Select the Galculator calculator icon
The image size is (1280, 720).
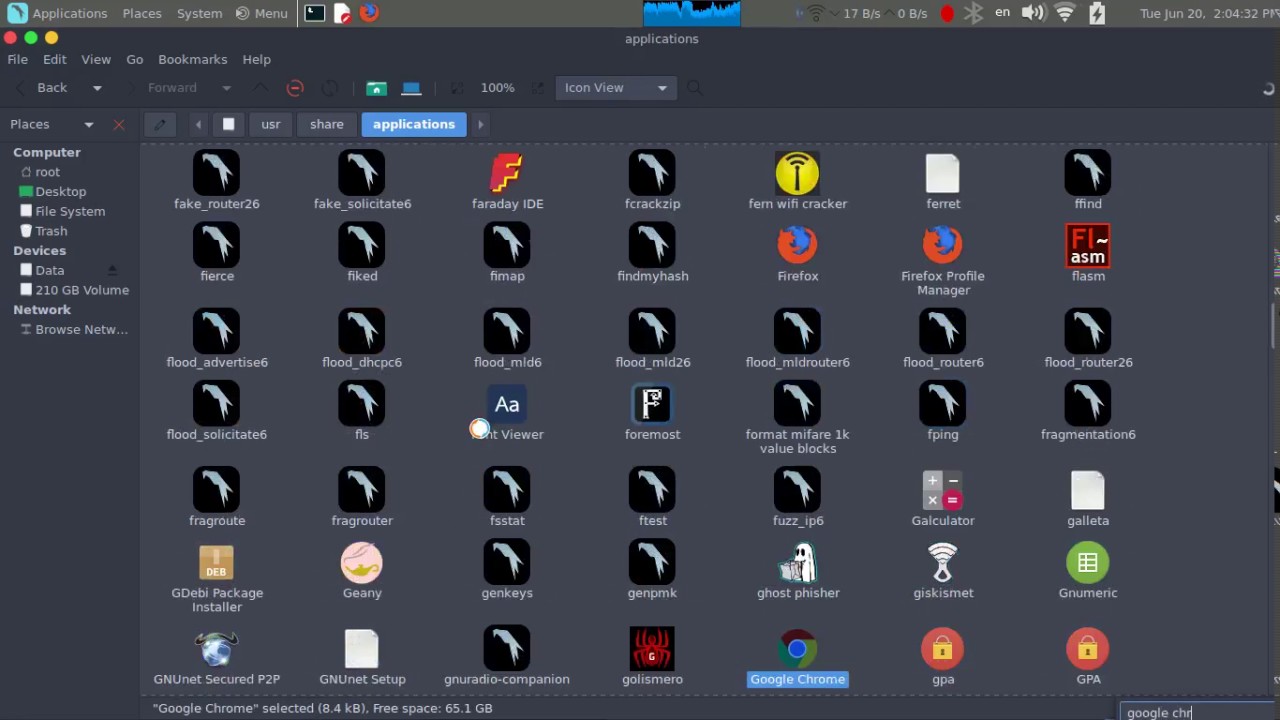942,490
